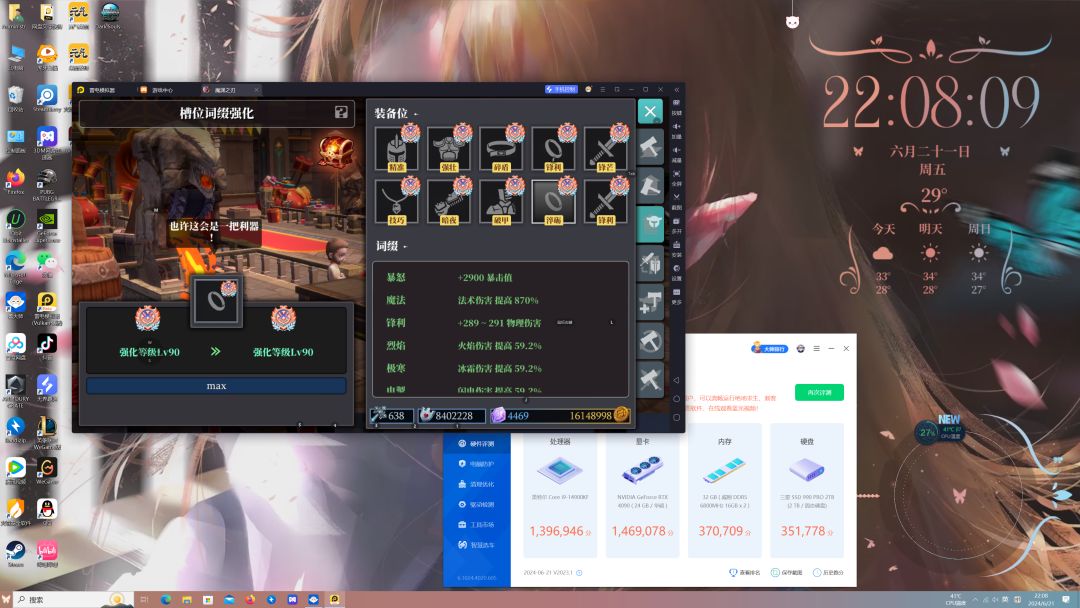Open 电脑防护 in benchmark window sidebar
1080x608 pixels.
point(477,464)
